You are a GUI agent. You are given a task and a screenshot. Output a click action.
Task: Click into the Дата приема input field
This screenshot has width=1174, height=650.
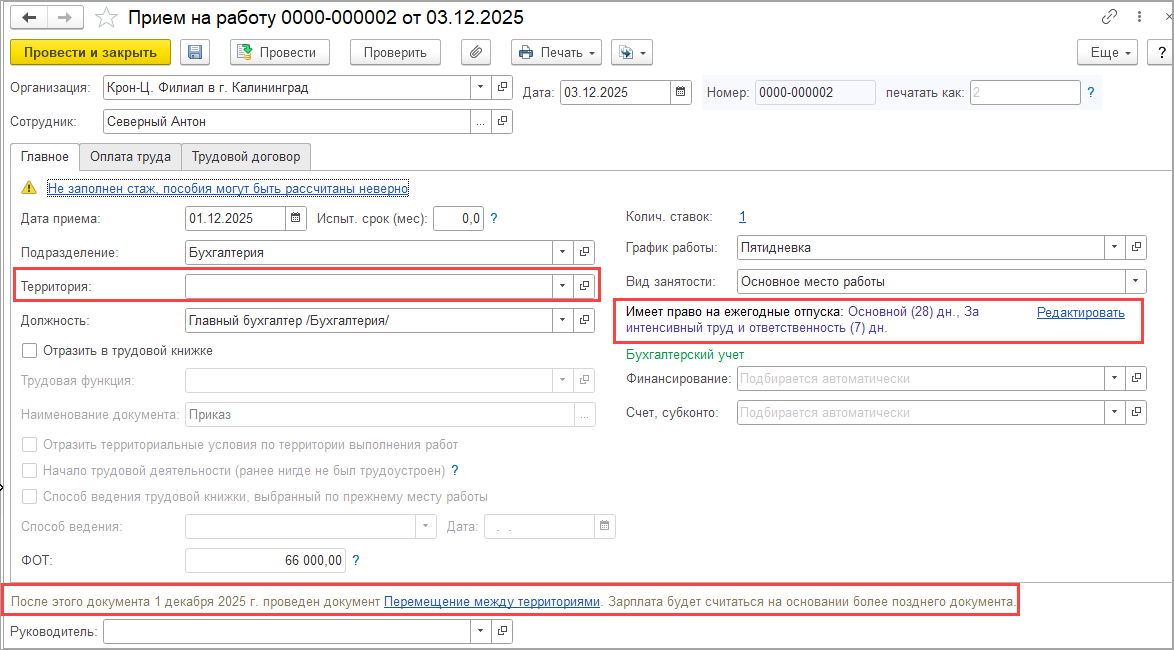tap(235, 218)
